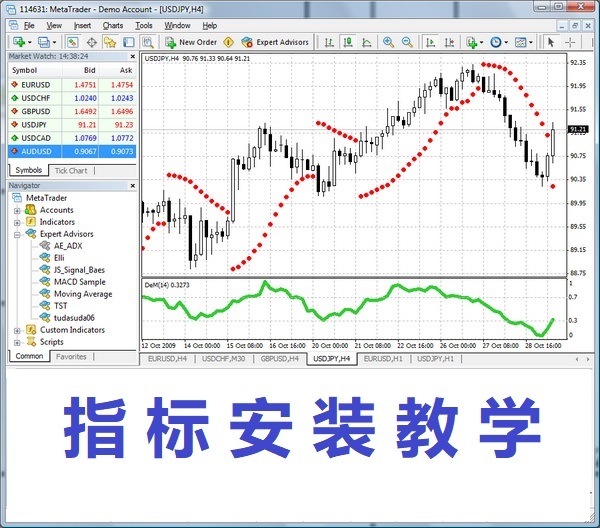Open the New Chart dropdown arrow
Viewport: 600px width, 528px height.
click(29, 42)
